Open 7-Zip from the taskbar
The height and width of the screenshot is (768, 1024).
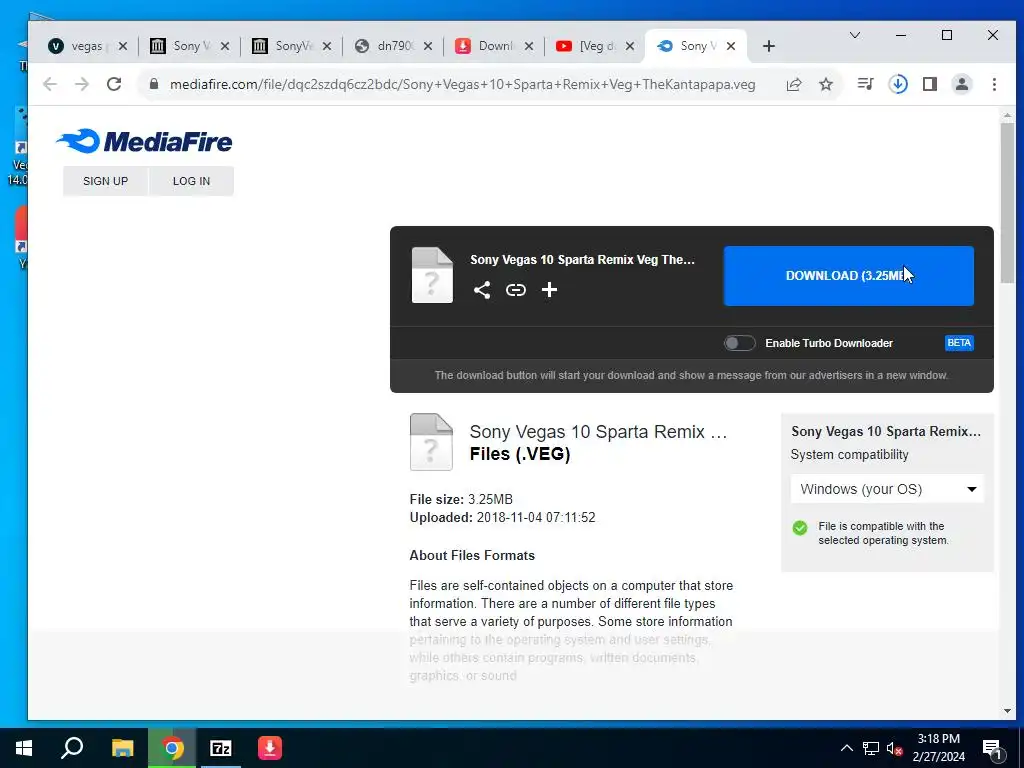(221, 748)
